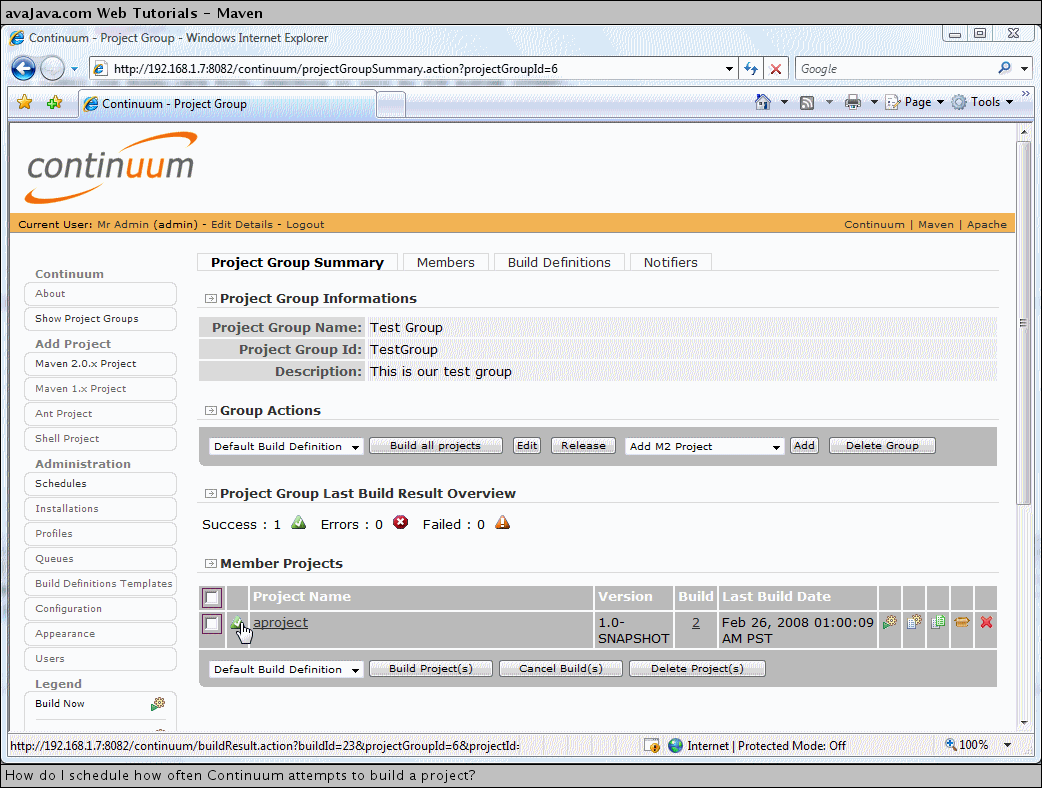This screenshot has height=788, width=1042.
Task: Click the IE Back navigation arrow
Action: coord(24,69)
